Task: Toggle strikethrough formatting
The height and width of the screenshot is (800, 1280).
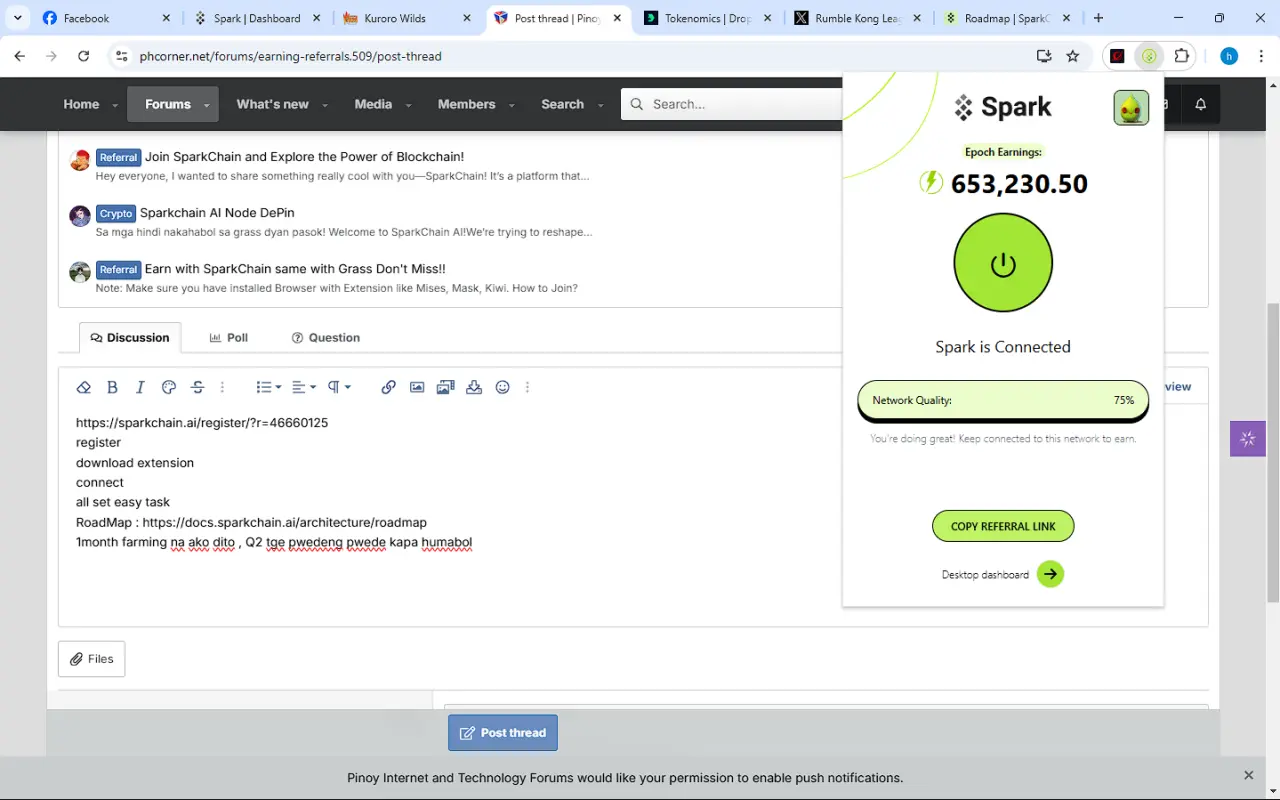Action: (197, 387)
